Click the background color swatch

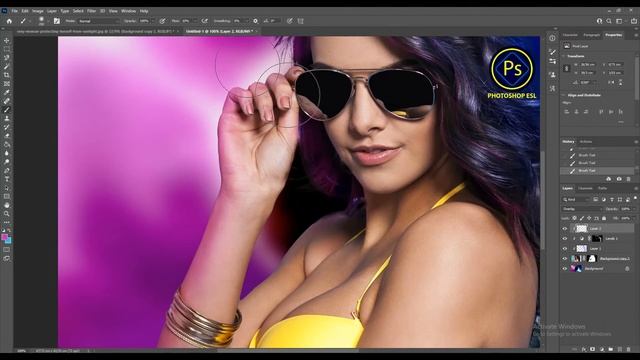(8, 241)
